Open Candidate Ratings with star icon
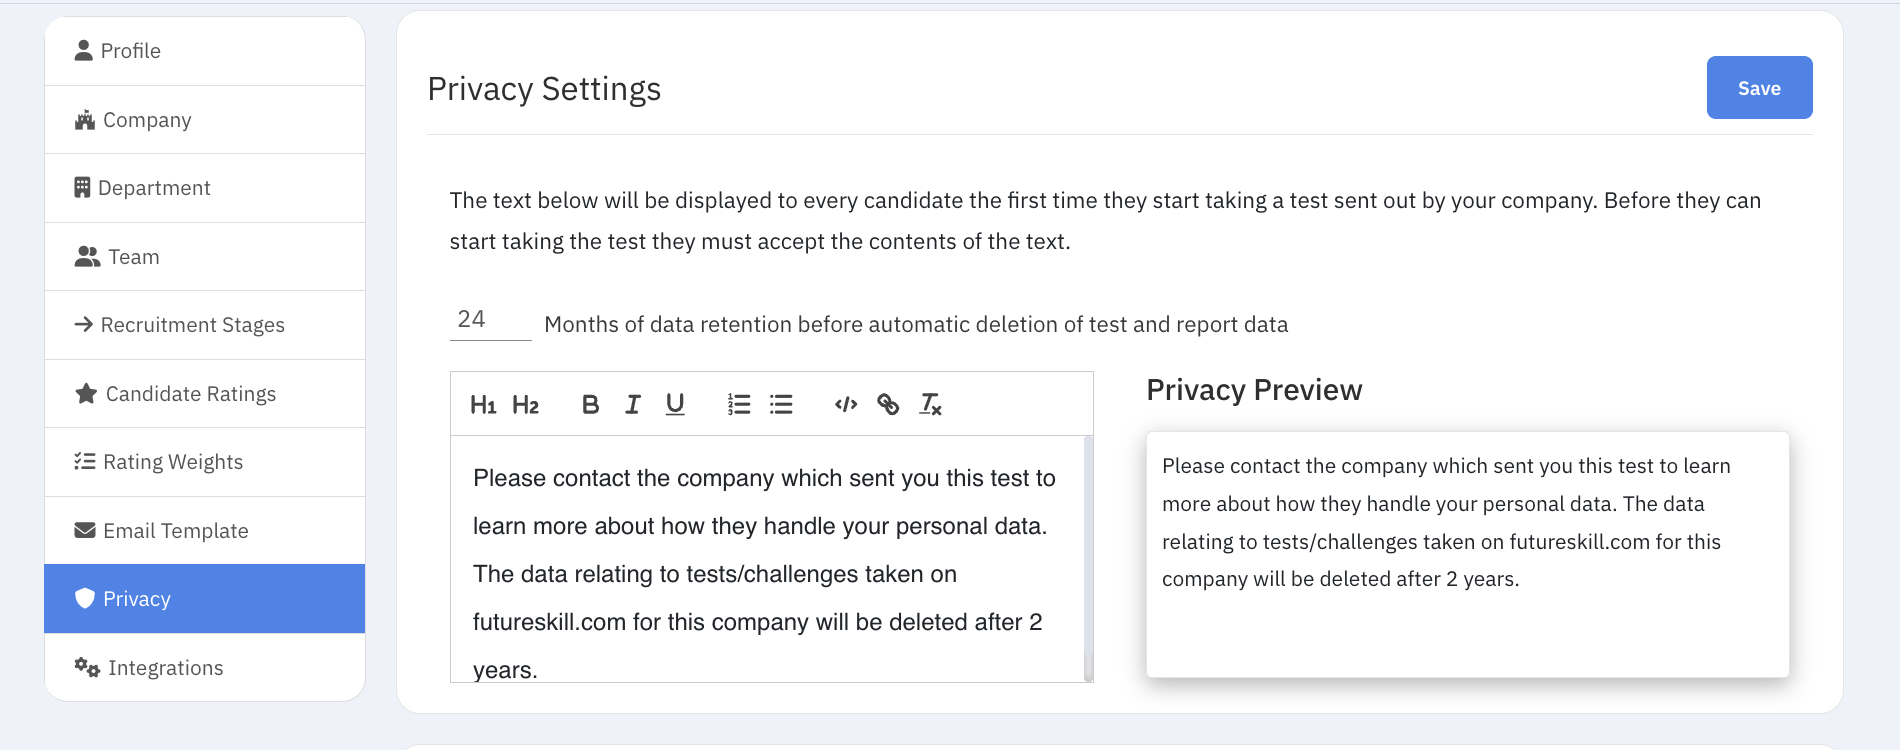The height and width of the screenshot is (750, 1900). point(205,394)
